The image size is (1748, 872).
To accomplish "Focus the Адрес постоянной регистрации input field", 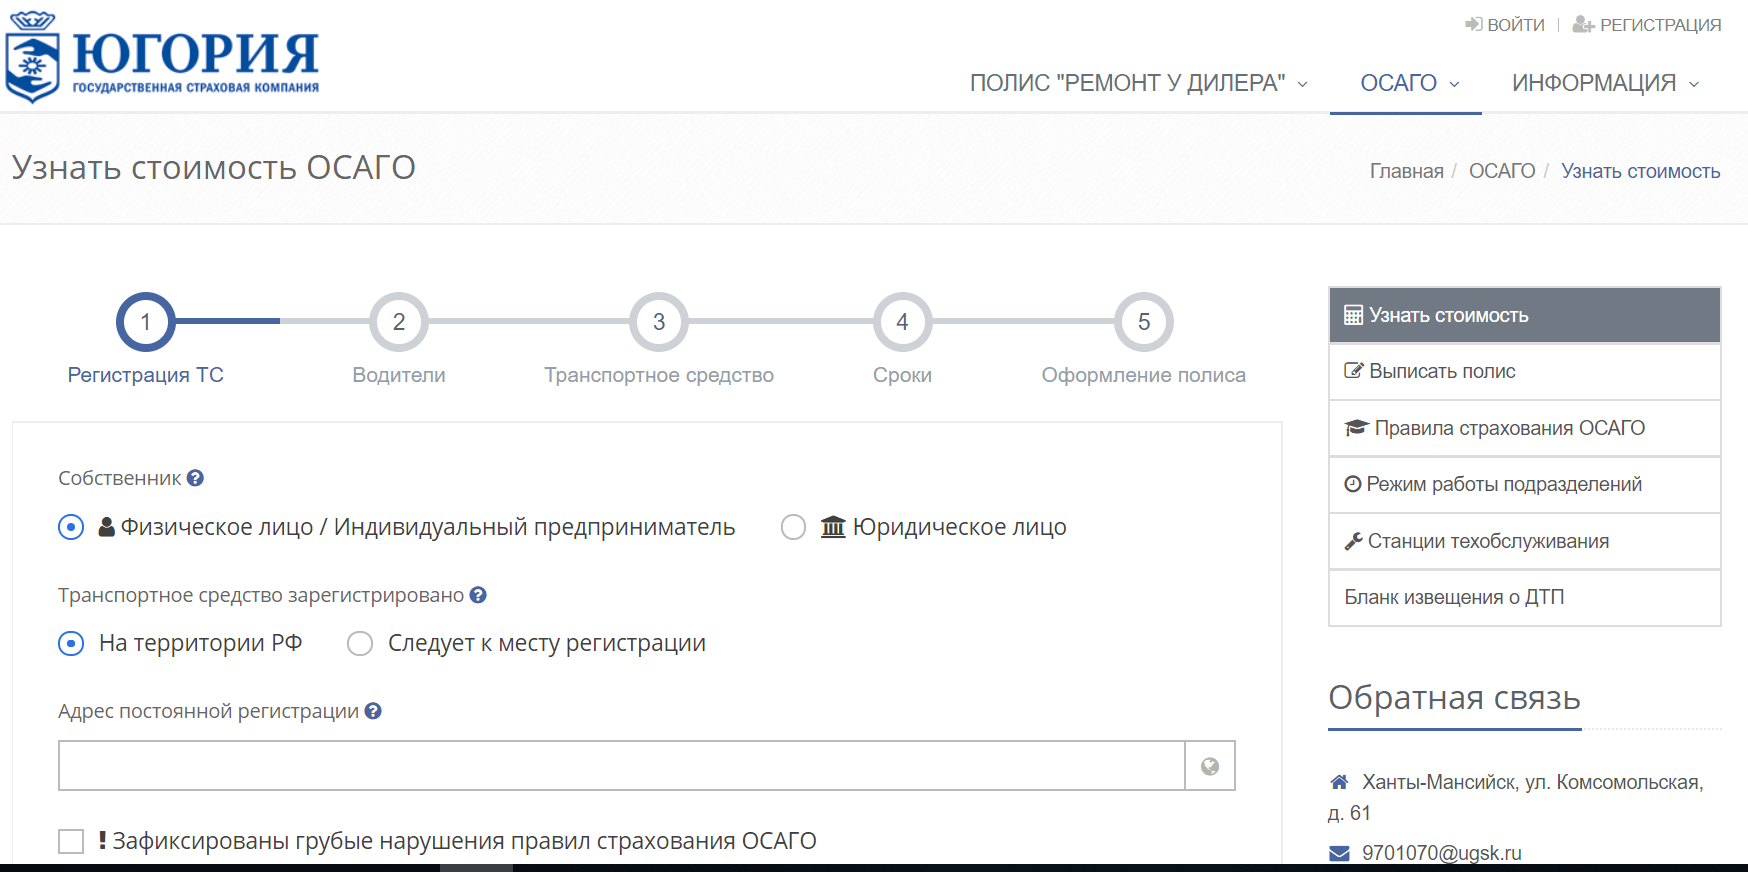I will (622, 766).
